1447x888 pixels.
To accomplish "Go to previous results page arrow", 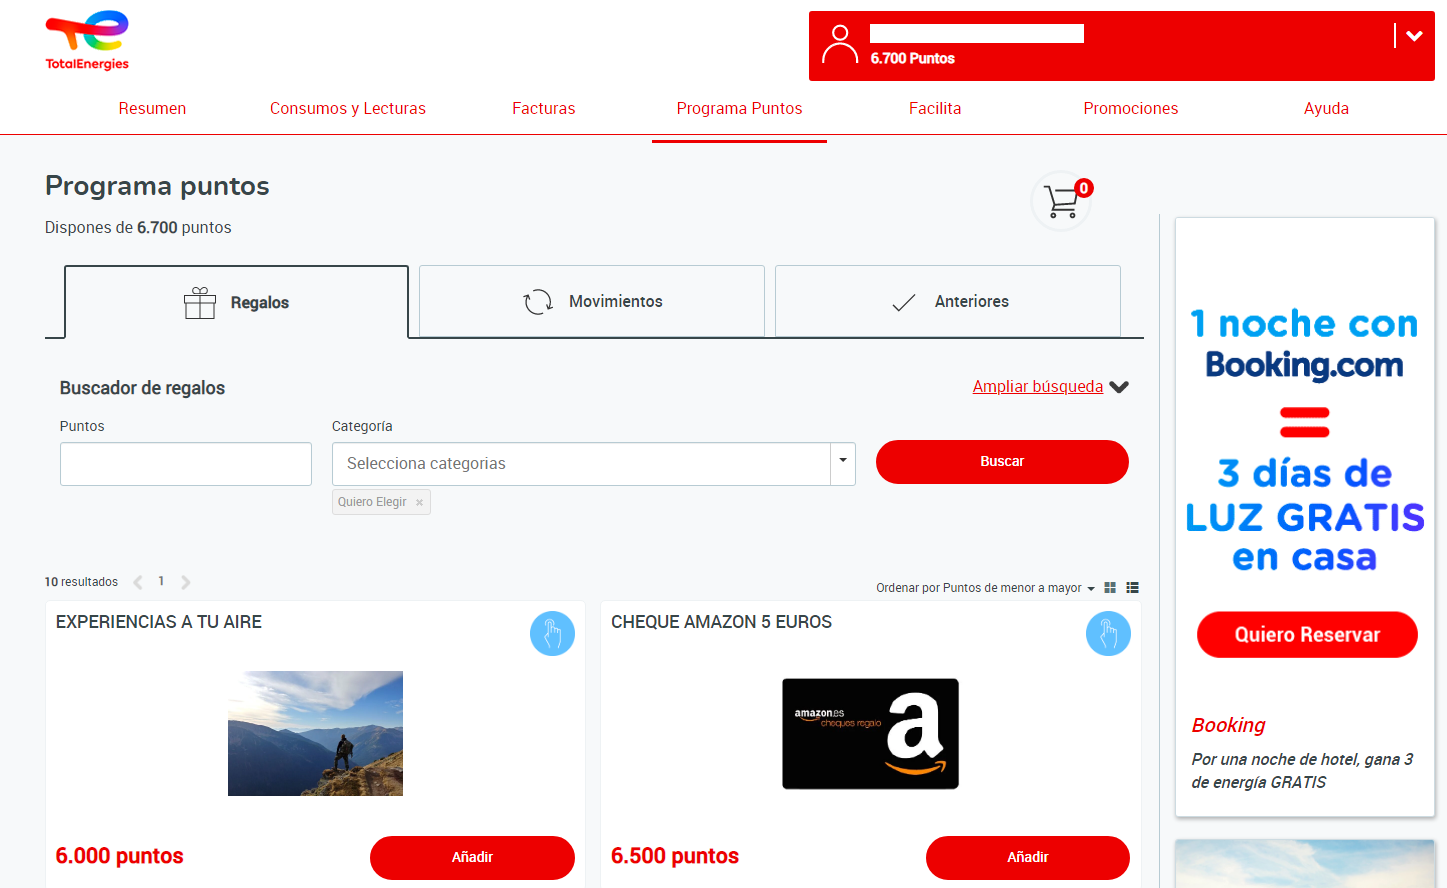I will coord(138,582).
